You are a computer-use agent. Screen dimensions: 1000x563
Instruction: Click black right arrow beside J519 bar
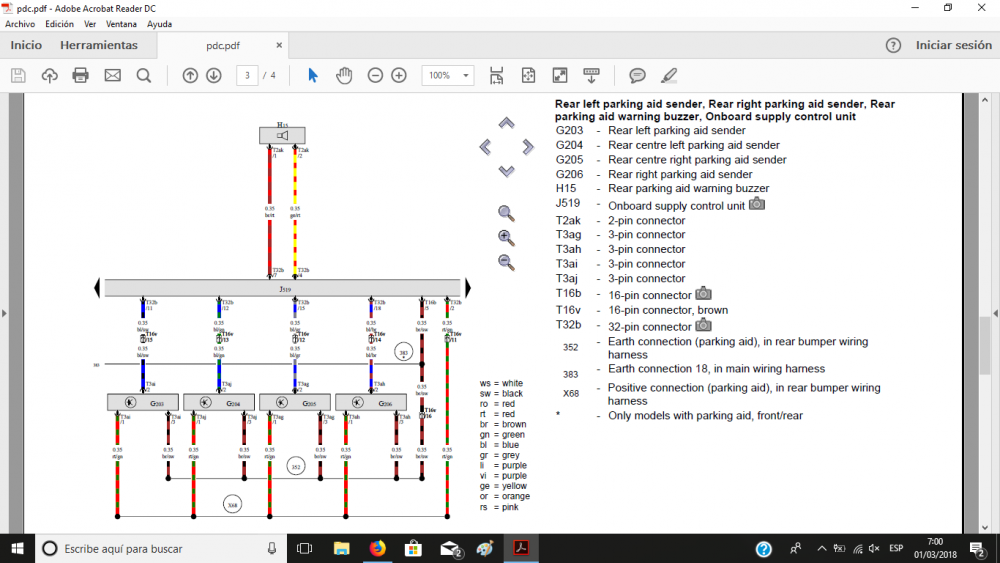coord(467,288)
